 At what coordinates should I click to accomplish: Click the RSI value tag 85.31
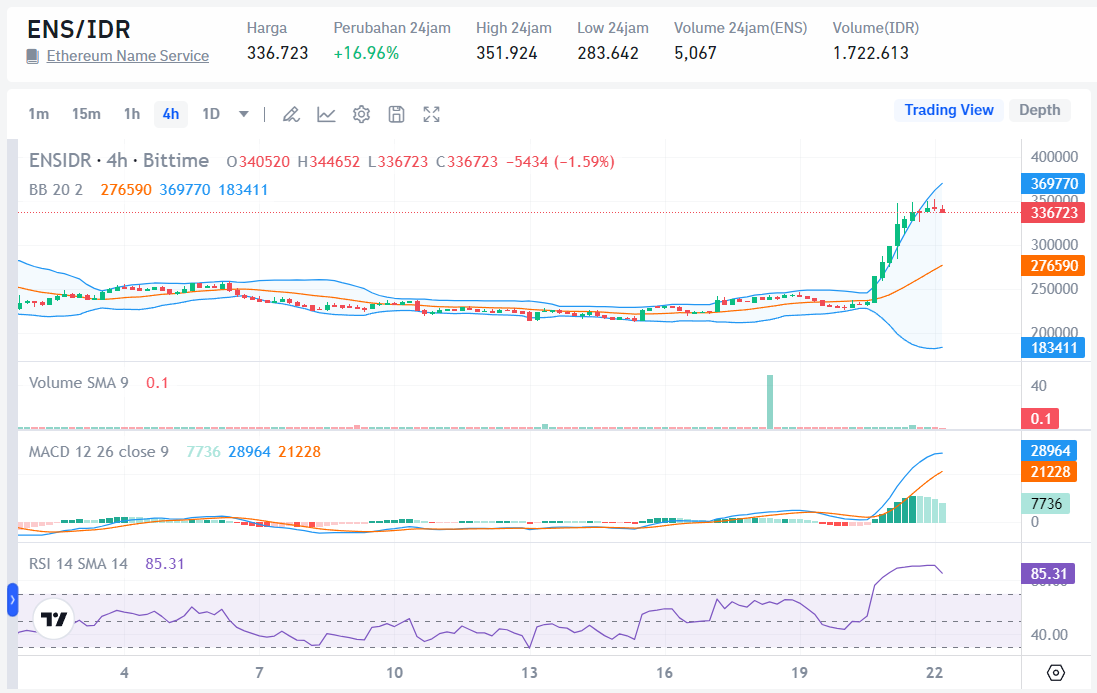coord(1048,574)
